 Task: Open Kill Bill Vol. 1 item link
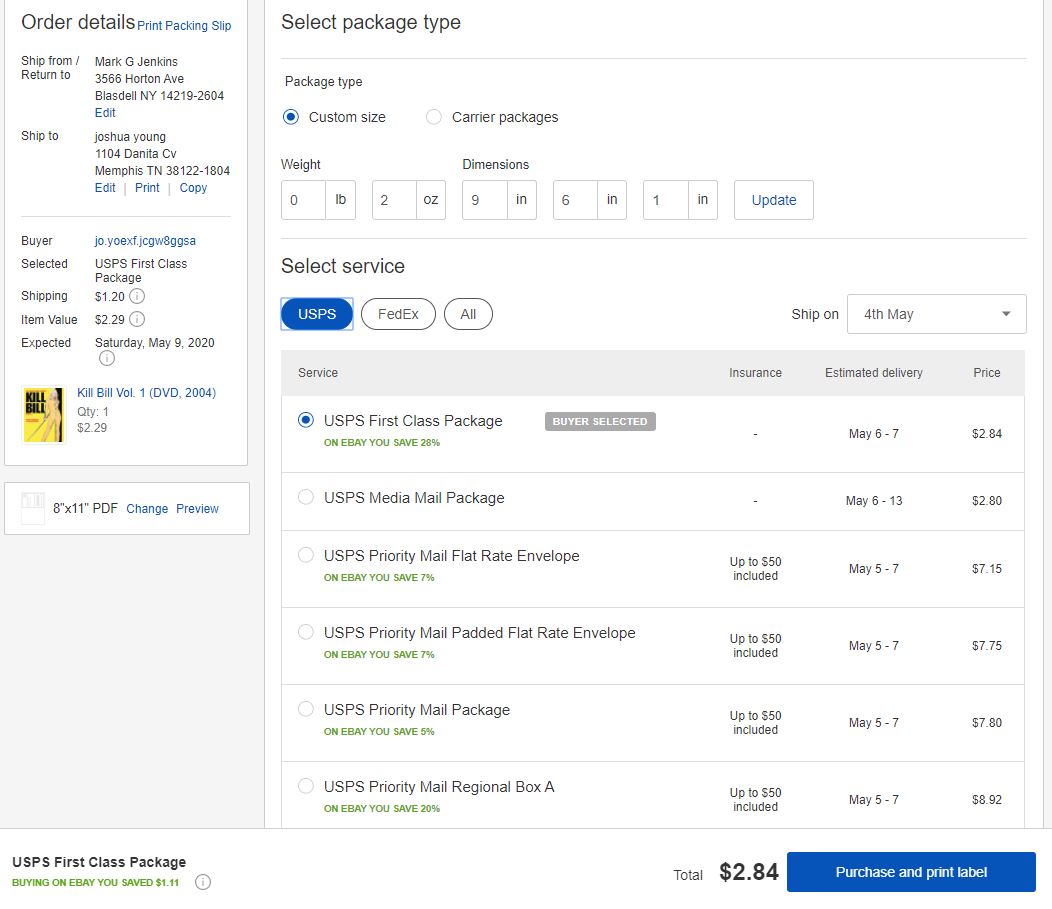pos(146,392)
